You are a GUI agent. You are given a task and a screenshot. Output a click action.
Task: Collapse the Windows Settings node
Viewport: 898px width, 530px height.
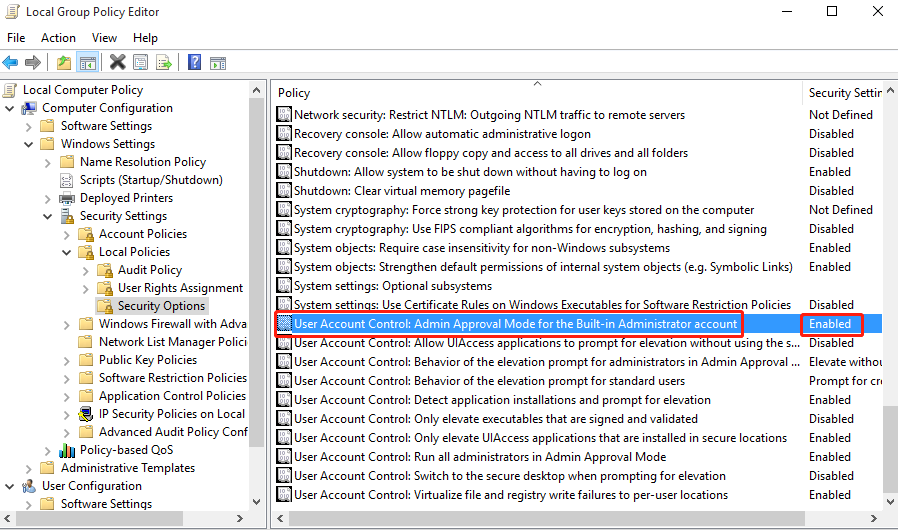[x=28, y=144]
